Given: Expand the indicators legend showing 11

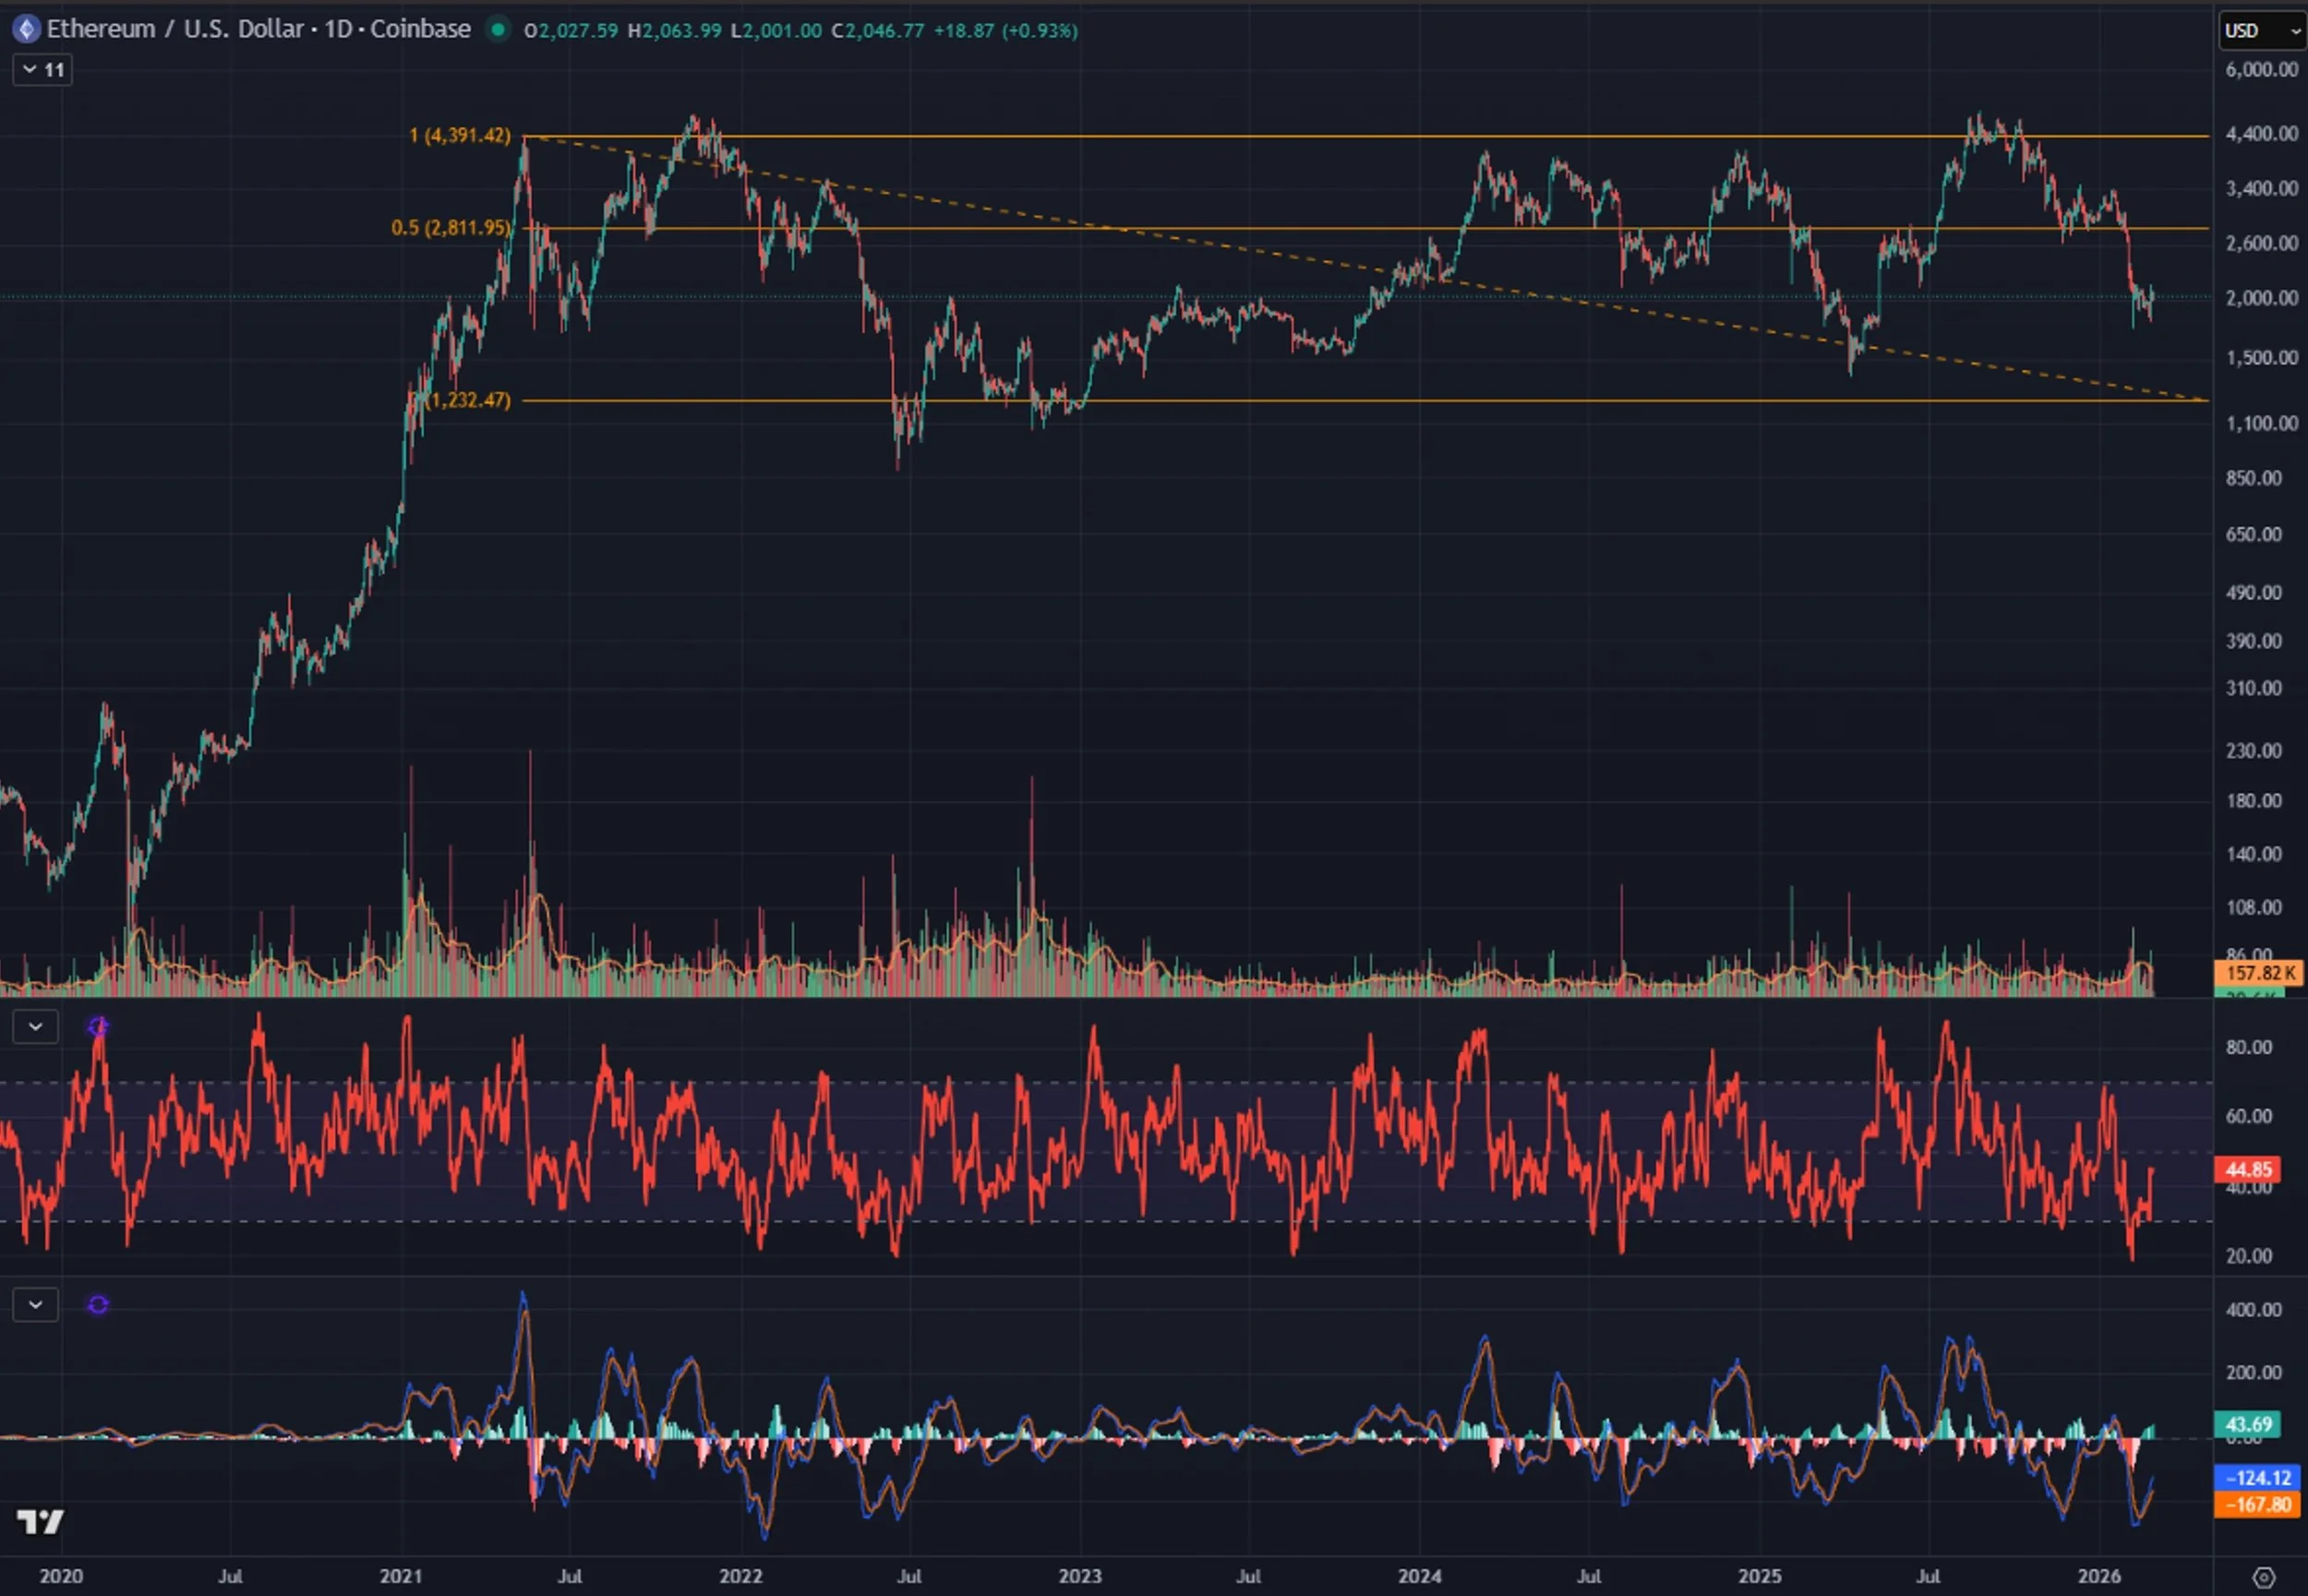Looking at the screenshot, I should pos(42,70).
